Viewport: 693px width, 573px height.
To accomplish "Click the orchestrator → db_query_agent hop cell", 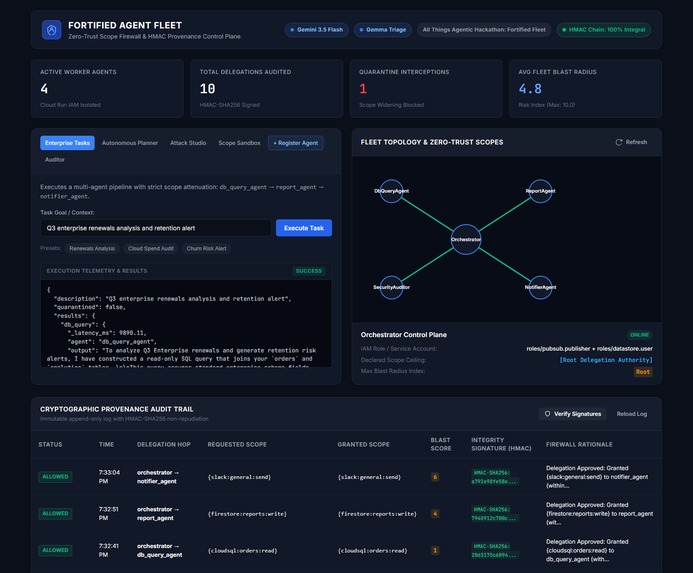I will [160, 550].
